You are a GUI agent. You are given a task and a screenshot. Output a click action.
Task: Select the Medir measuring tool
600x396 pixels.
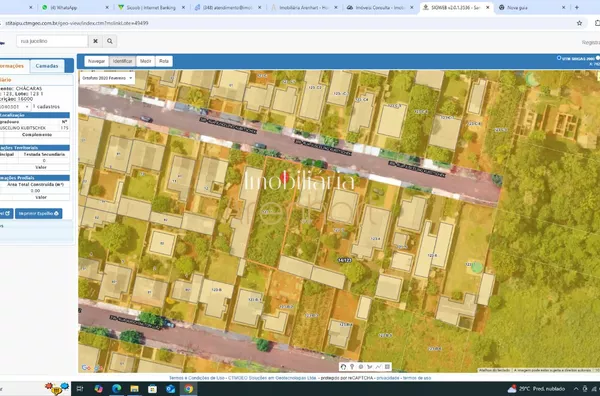[145, 61]
